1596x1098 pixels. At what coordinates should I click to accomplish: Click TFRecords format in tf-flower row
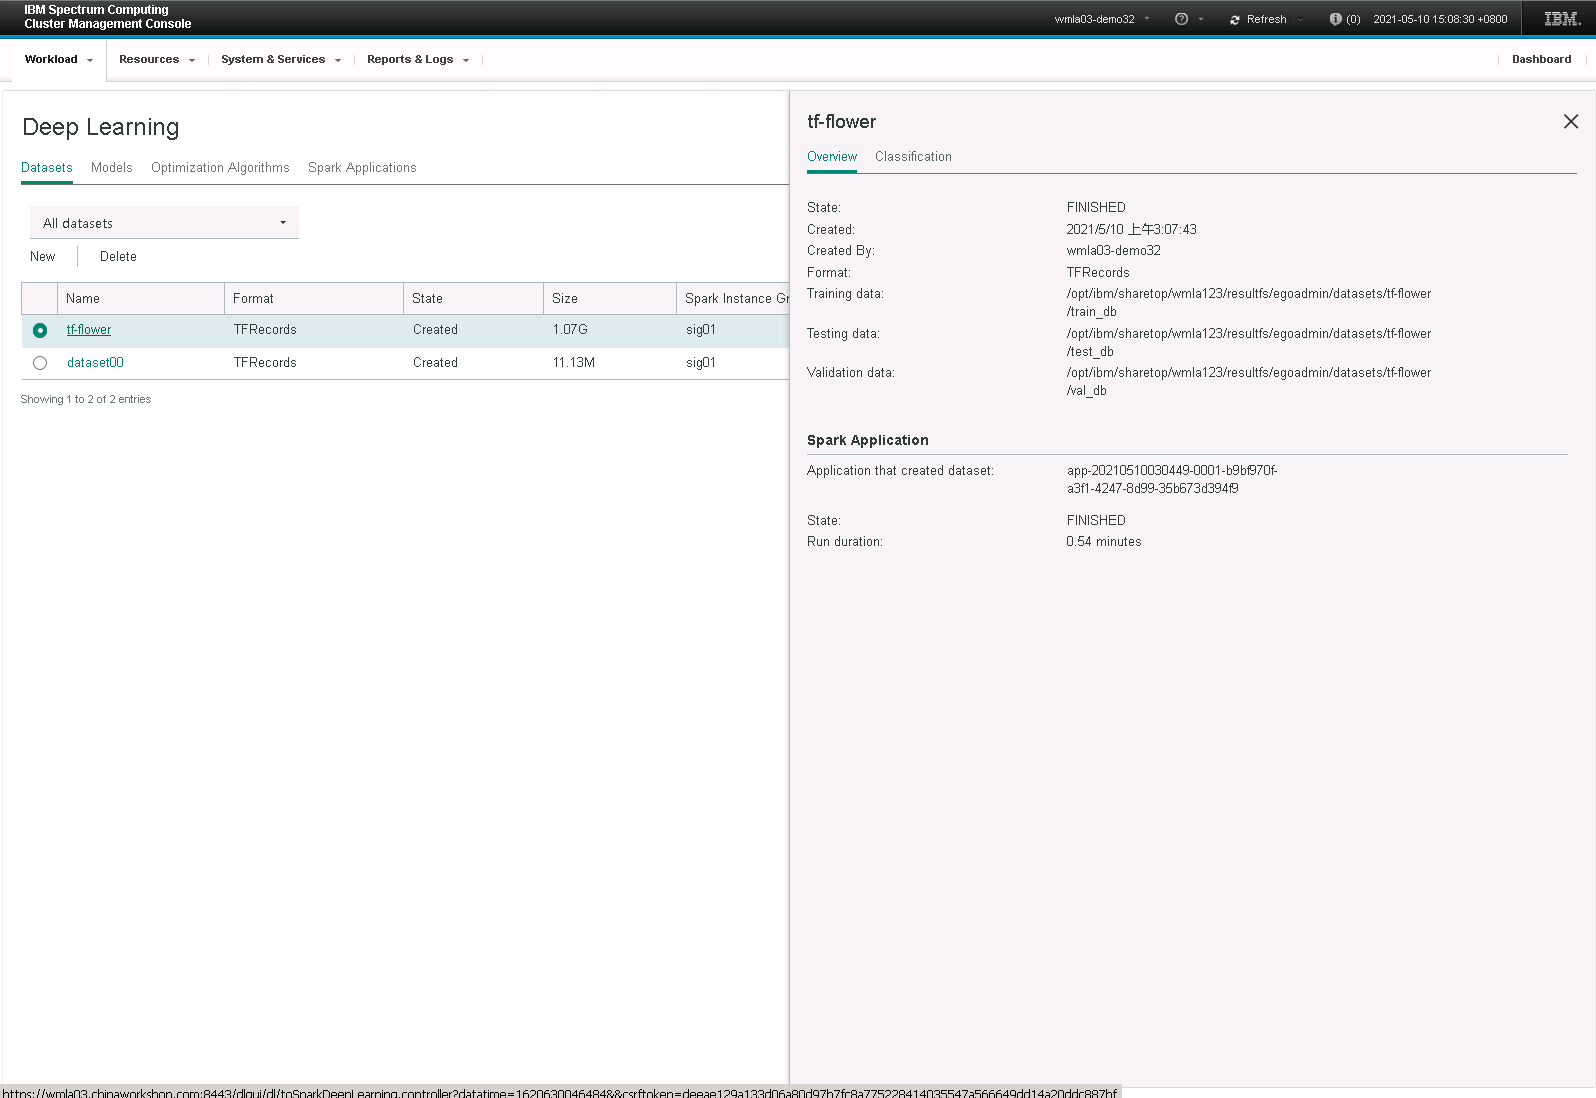(265, 330)
